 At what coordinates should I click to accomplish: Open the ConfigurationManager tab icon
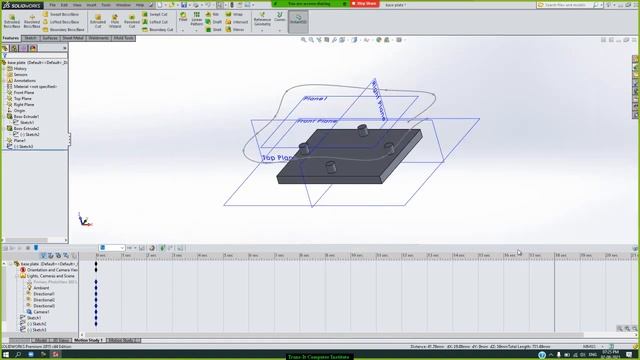[23, 48]
